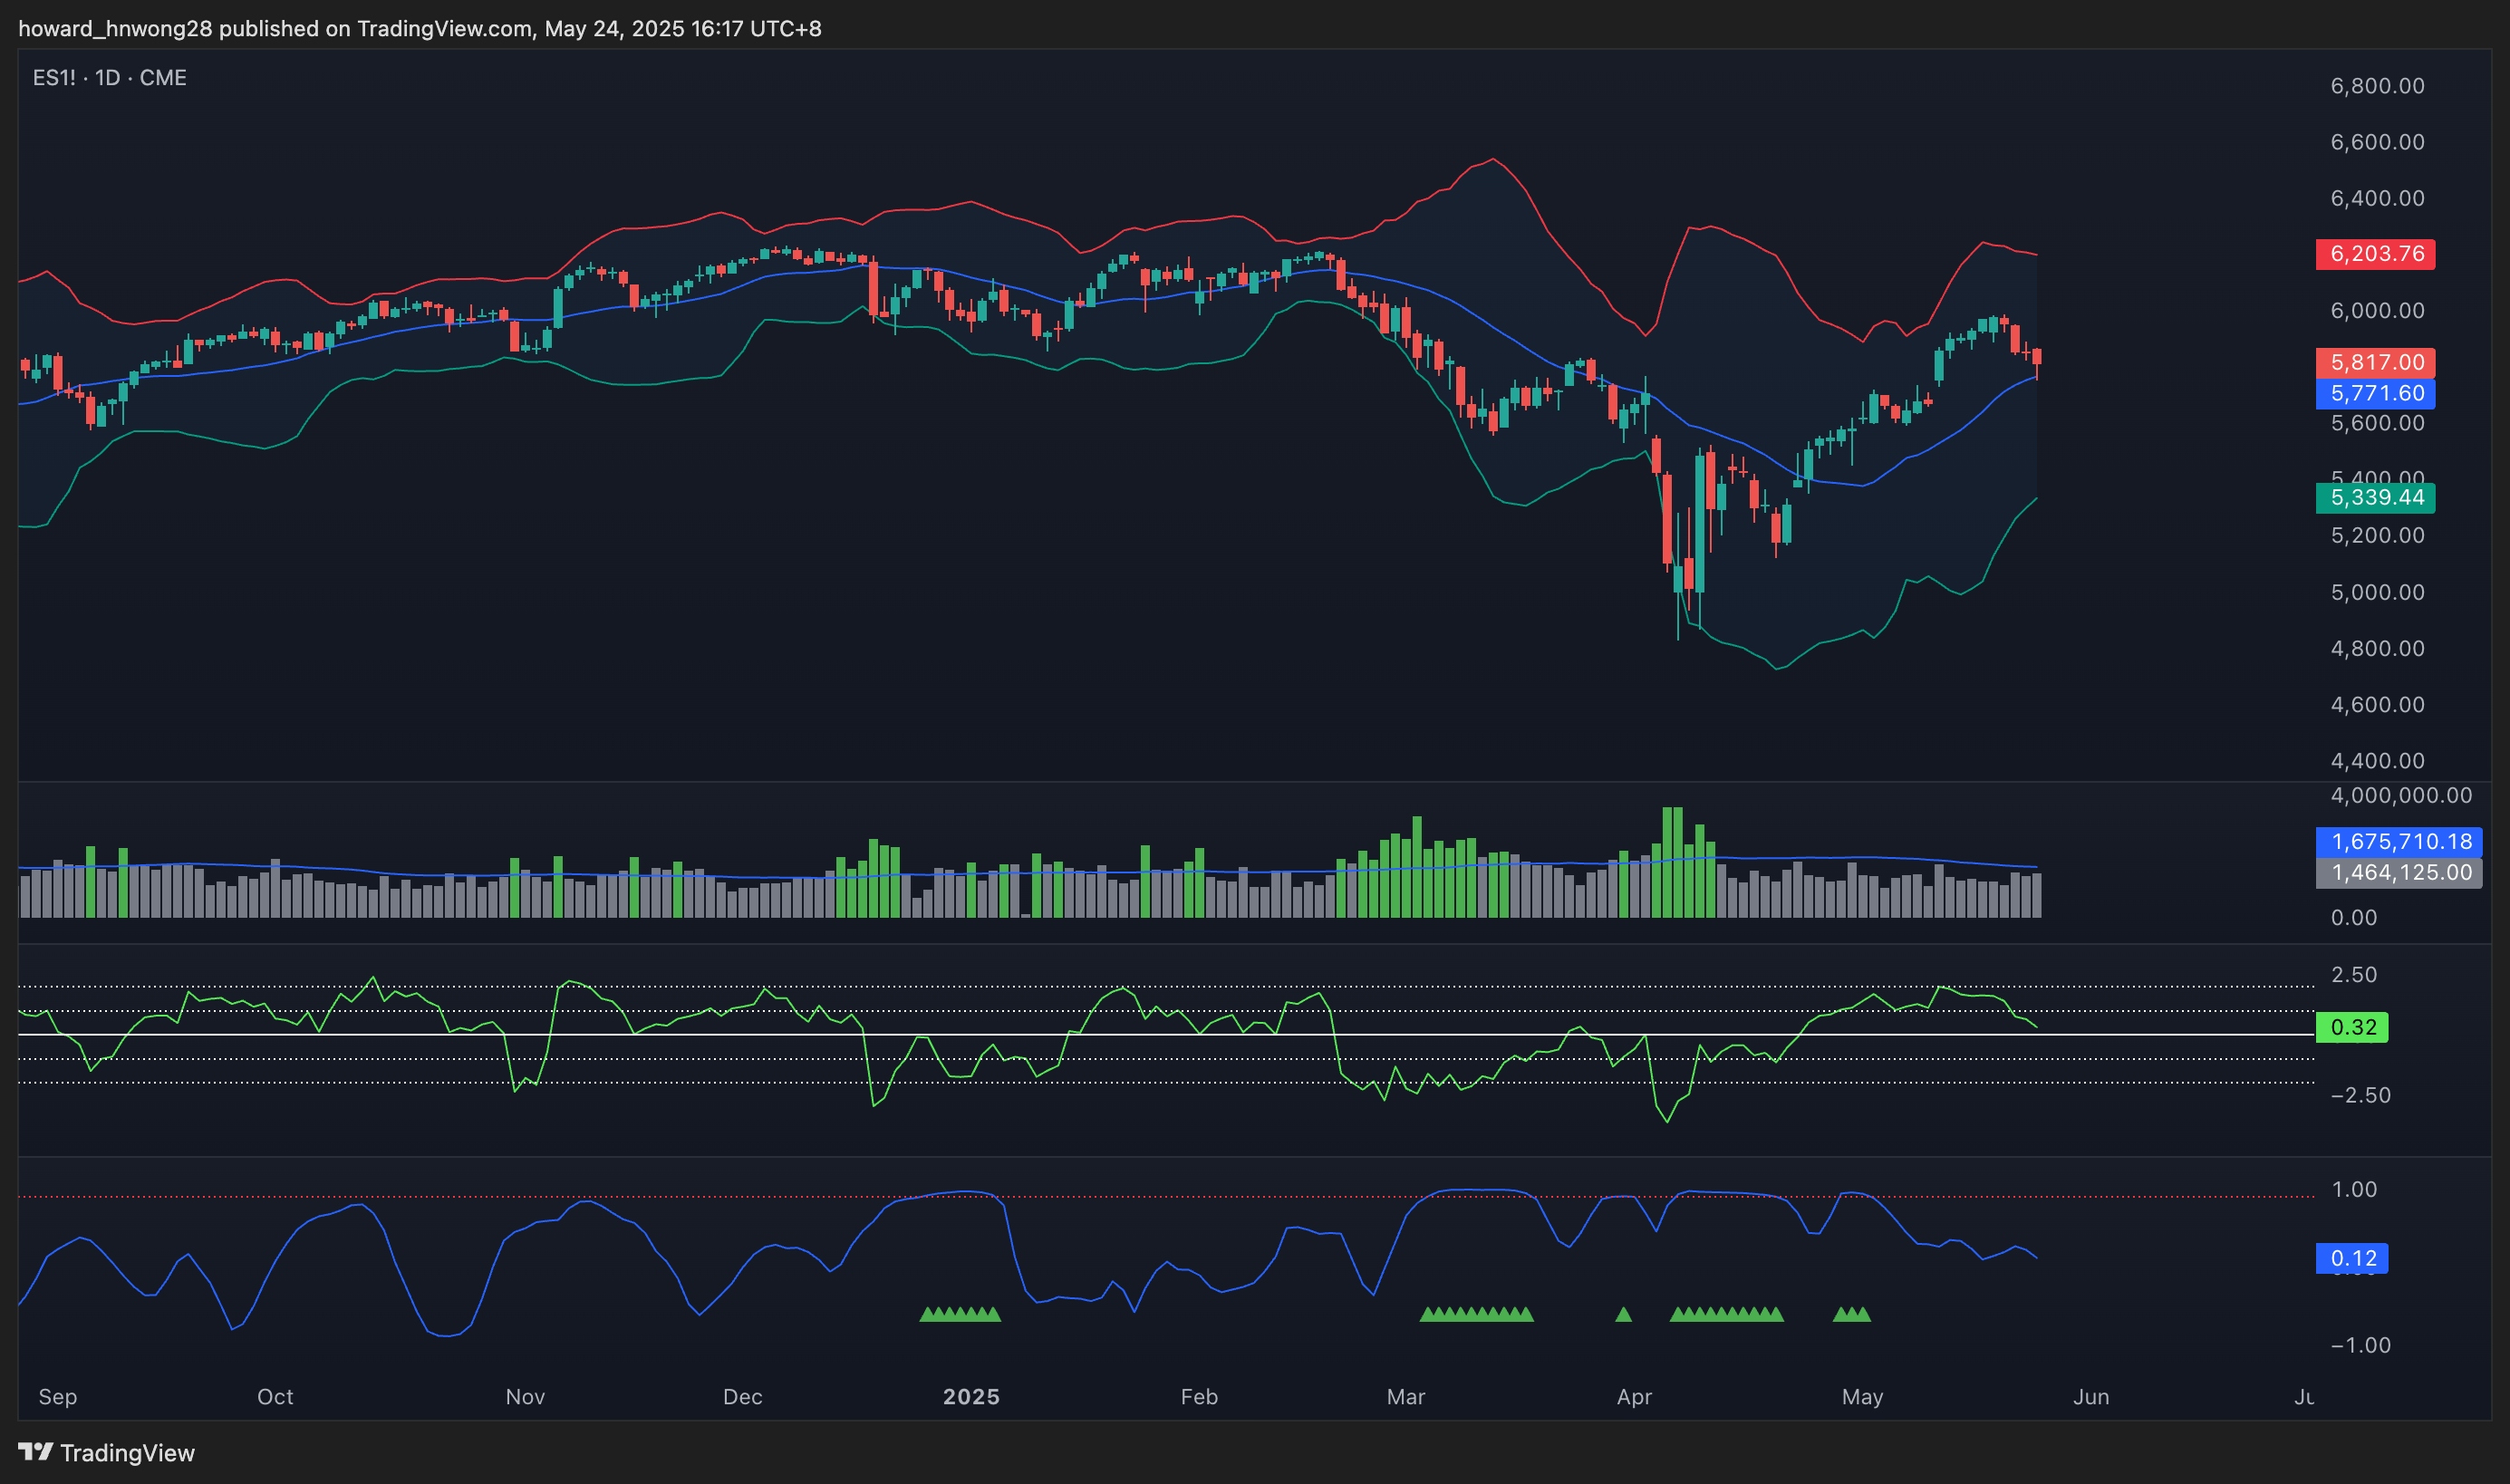The height and width of the screenshot is (1484, 2510).
Task: Click the Jun label on the time axis
Action: point(2091,1397)
